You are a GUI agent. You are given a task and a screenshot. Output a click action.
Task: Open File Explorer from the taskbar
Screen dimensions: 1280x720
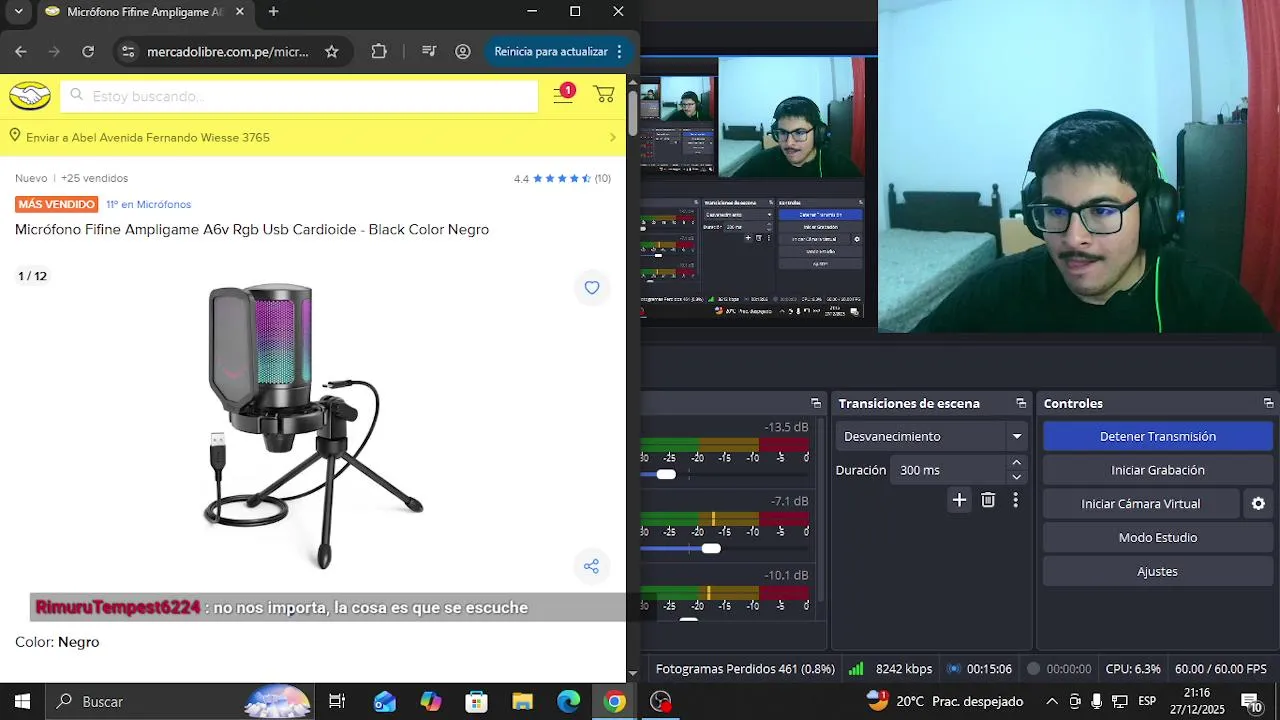point(523,701)
